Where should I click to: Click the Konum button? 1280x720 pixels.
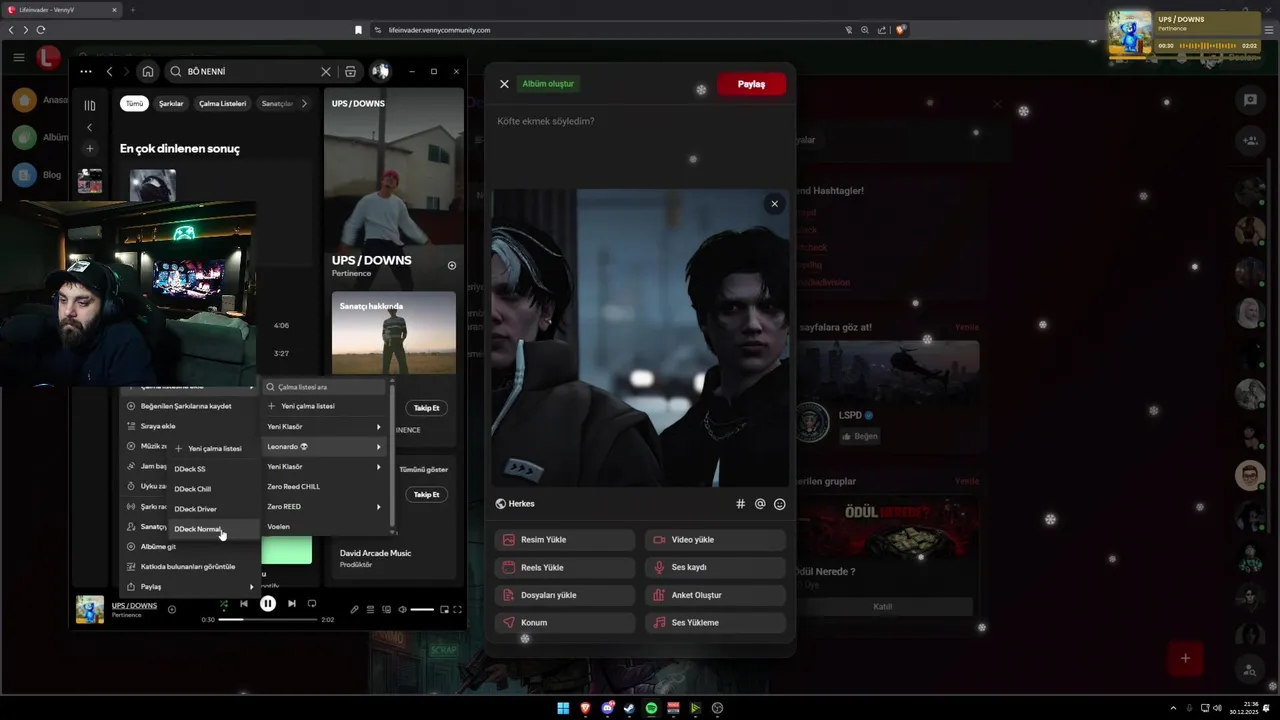point(565,622)
